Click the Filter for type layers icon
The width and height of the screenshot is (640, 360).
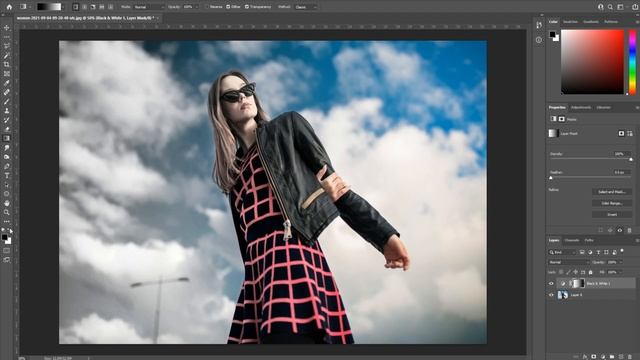598,253
